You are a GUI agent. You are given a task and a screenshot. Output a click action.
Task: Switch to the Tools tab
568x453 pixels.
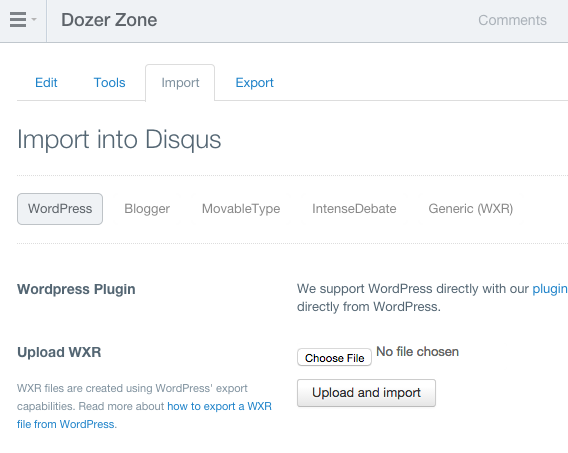pyautogui.click(x=109, y=83)
